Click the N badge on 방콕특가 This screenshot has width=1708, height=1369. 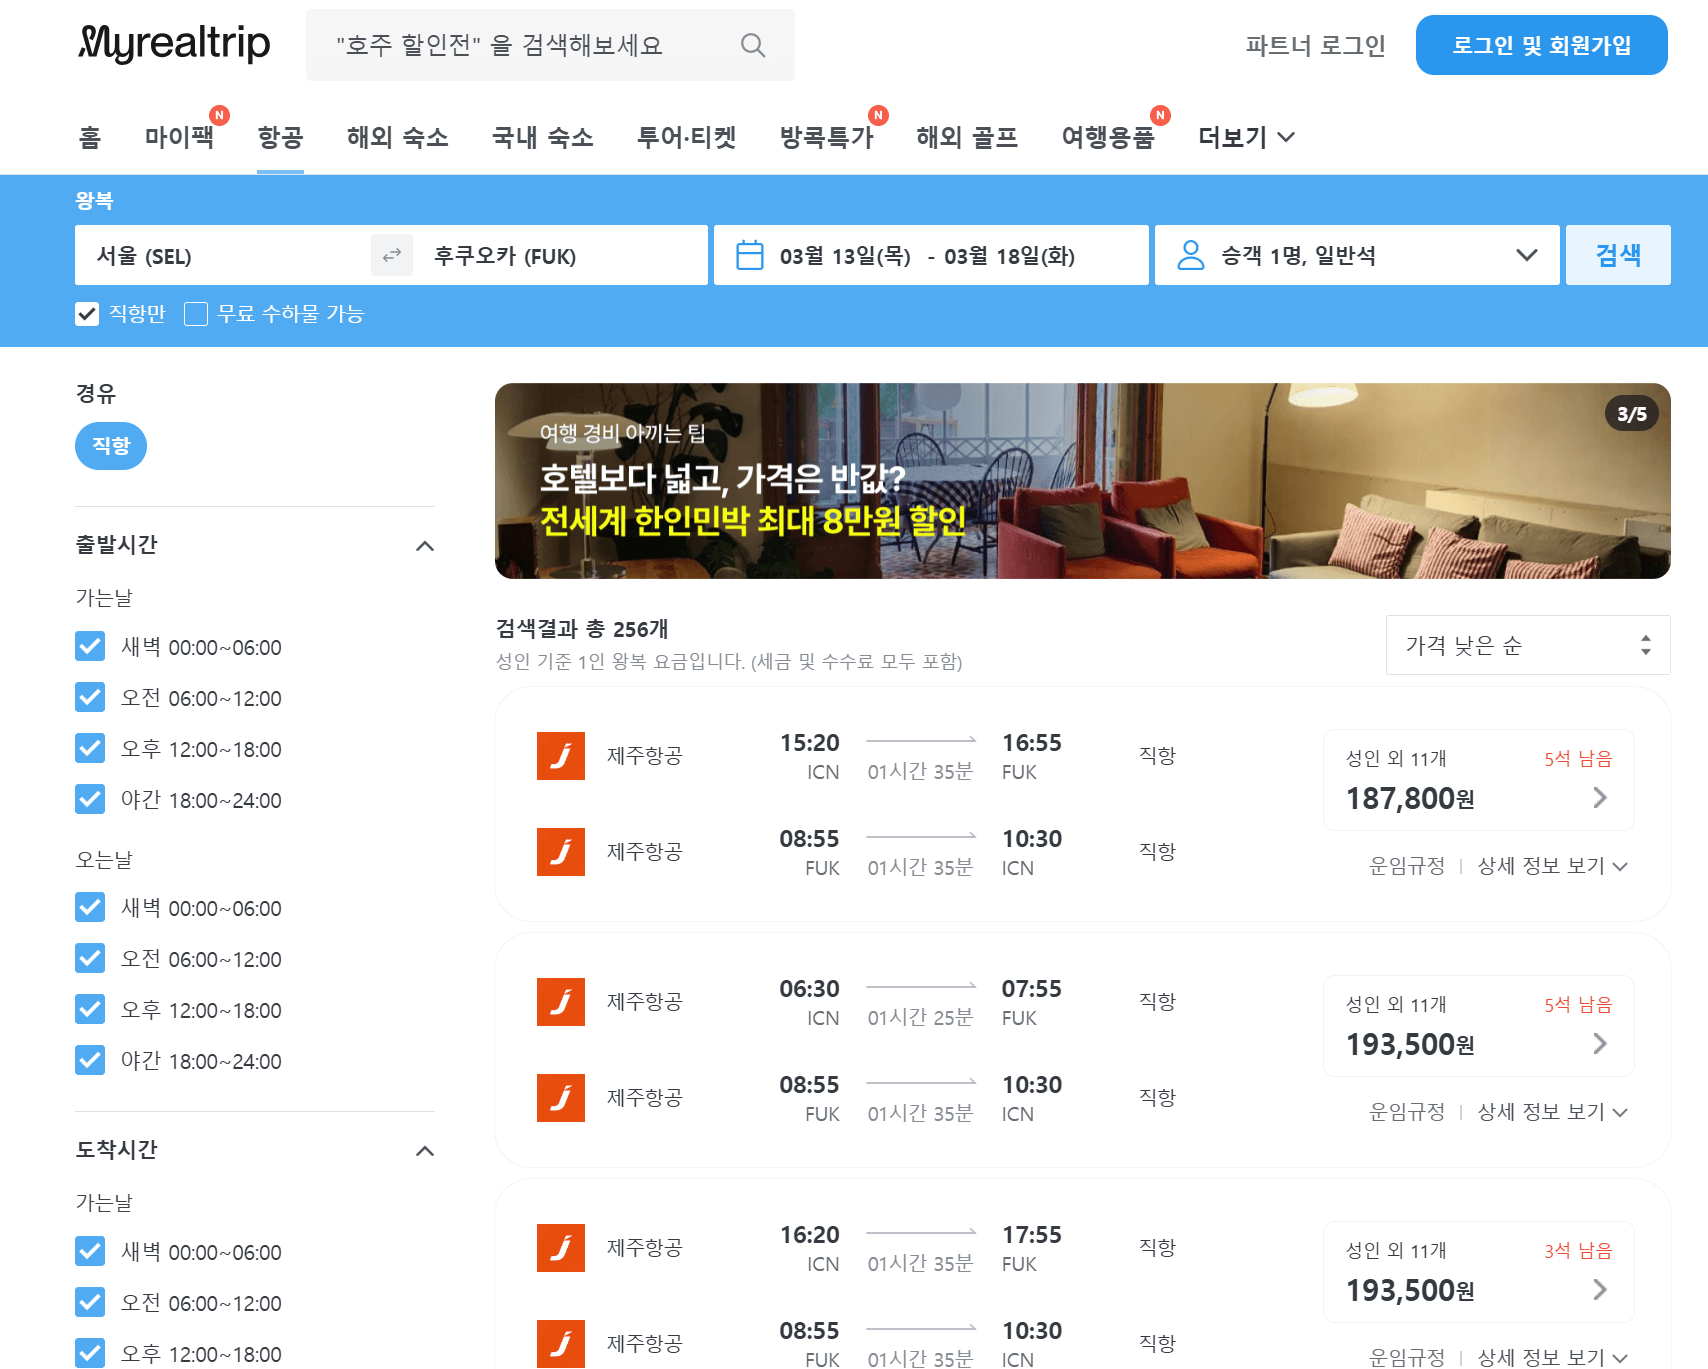pos(877,115)
